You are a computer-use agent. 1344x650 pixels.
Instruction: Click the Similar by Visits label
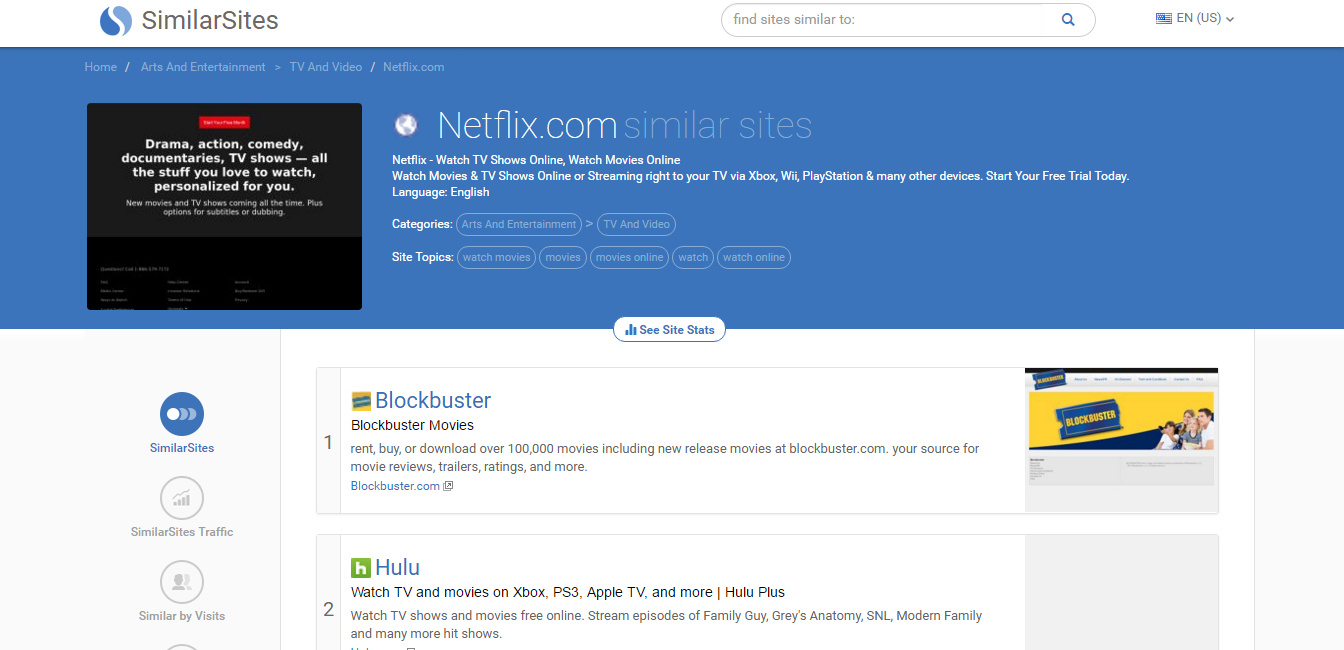point(182,616)
